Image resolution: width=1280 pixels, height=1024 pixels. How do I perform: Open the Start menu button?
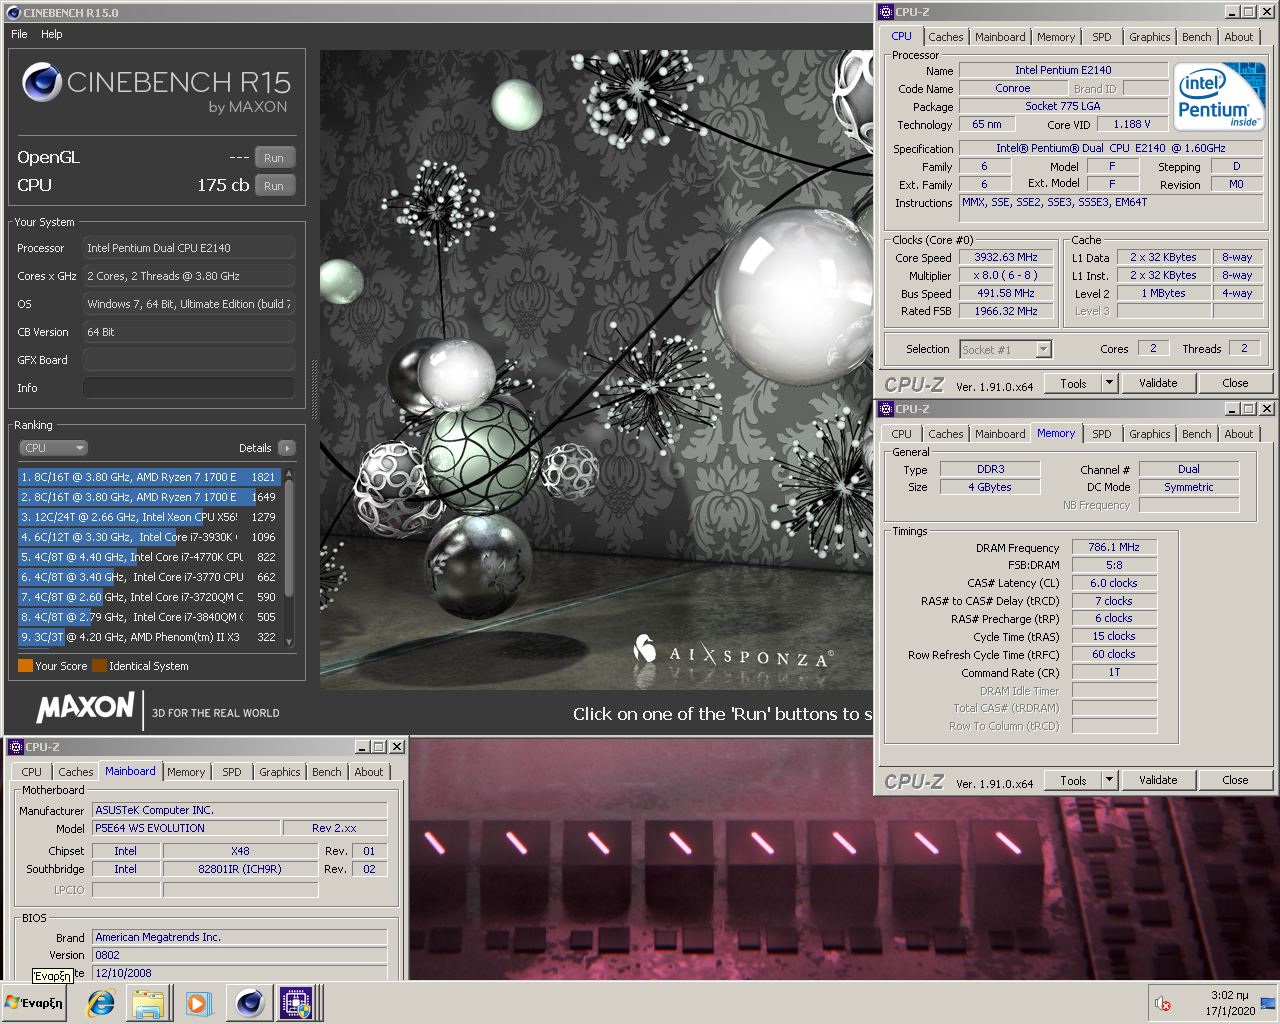[34, 1003]
